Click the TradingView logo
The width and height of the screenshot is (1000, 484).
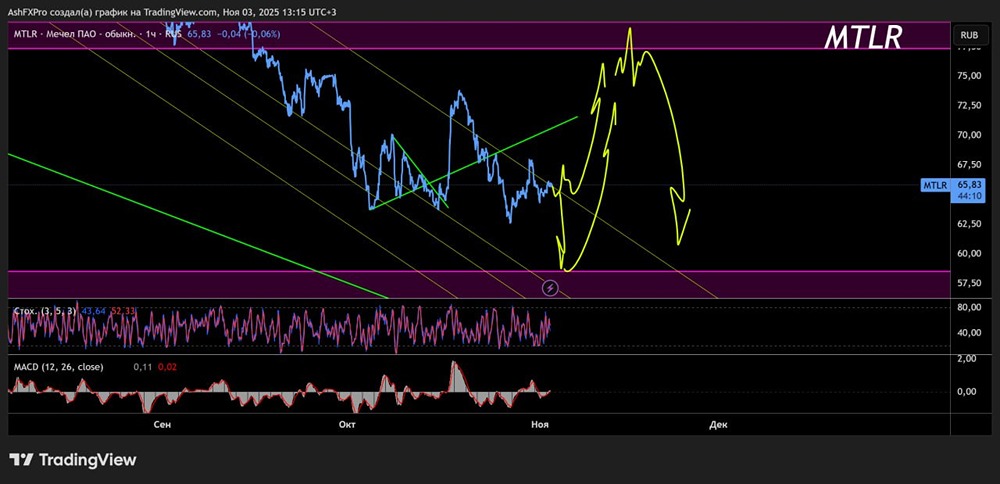pos(72,460)
